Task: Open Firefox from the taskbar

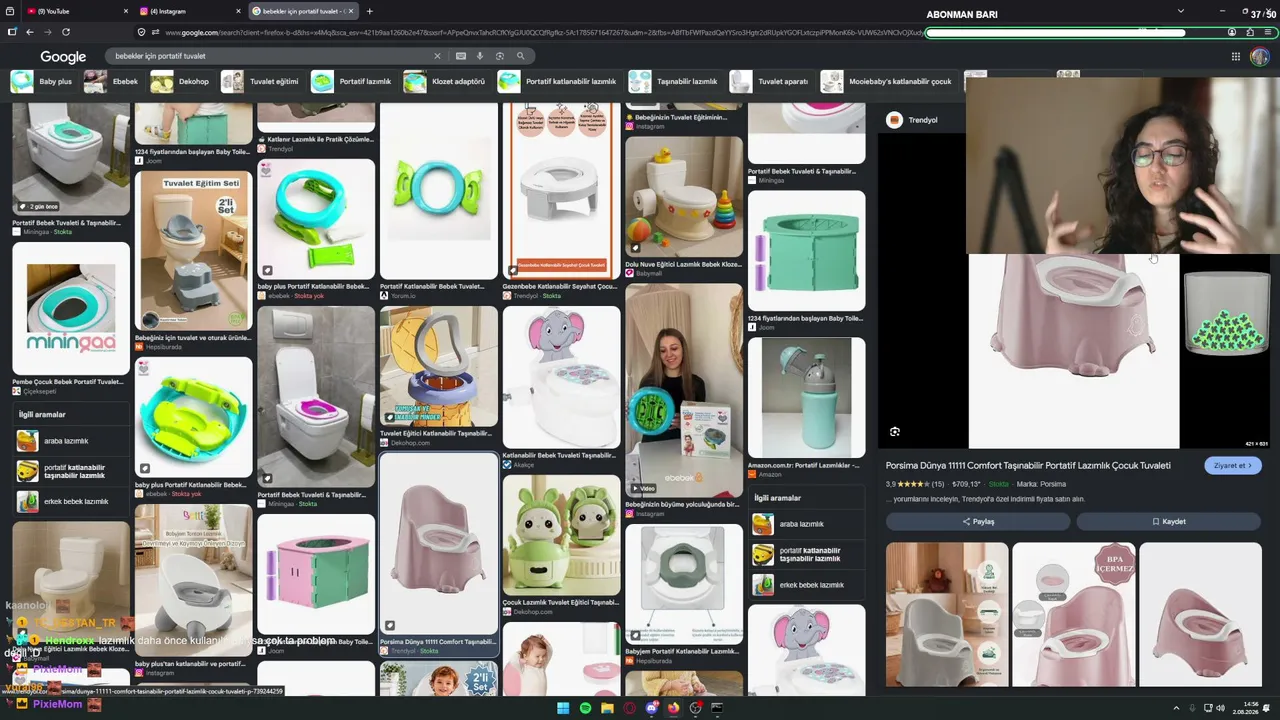Action: 673,708
